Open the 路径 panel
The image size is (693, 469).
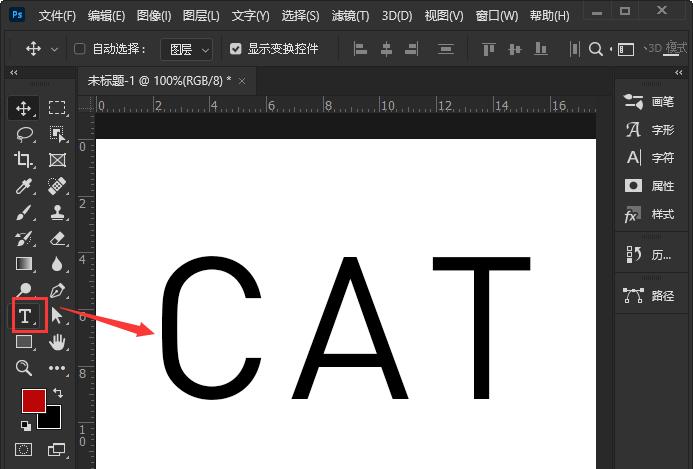click(x=650, y=295)
